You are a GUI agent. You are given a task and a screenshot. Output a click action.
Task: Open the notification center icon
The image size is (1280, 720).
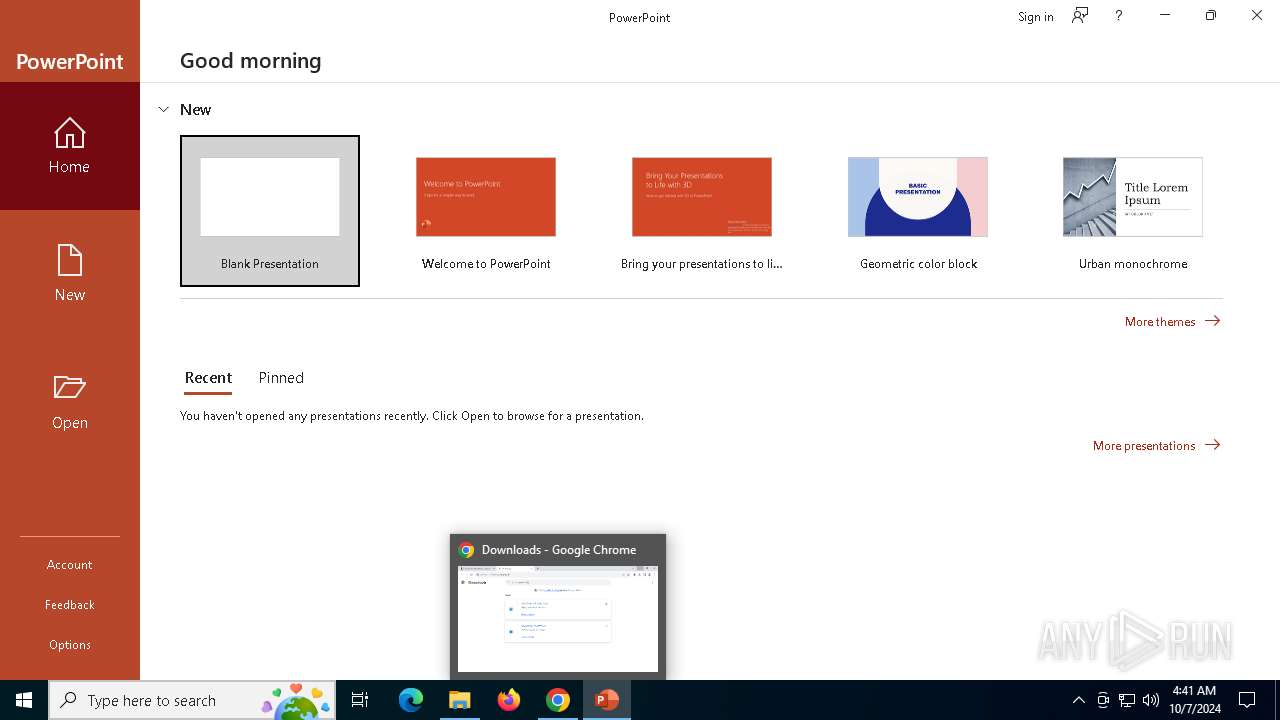tap(1247, 700)
